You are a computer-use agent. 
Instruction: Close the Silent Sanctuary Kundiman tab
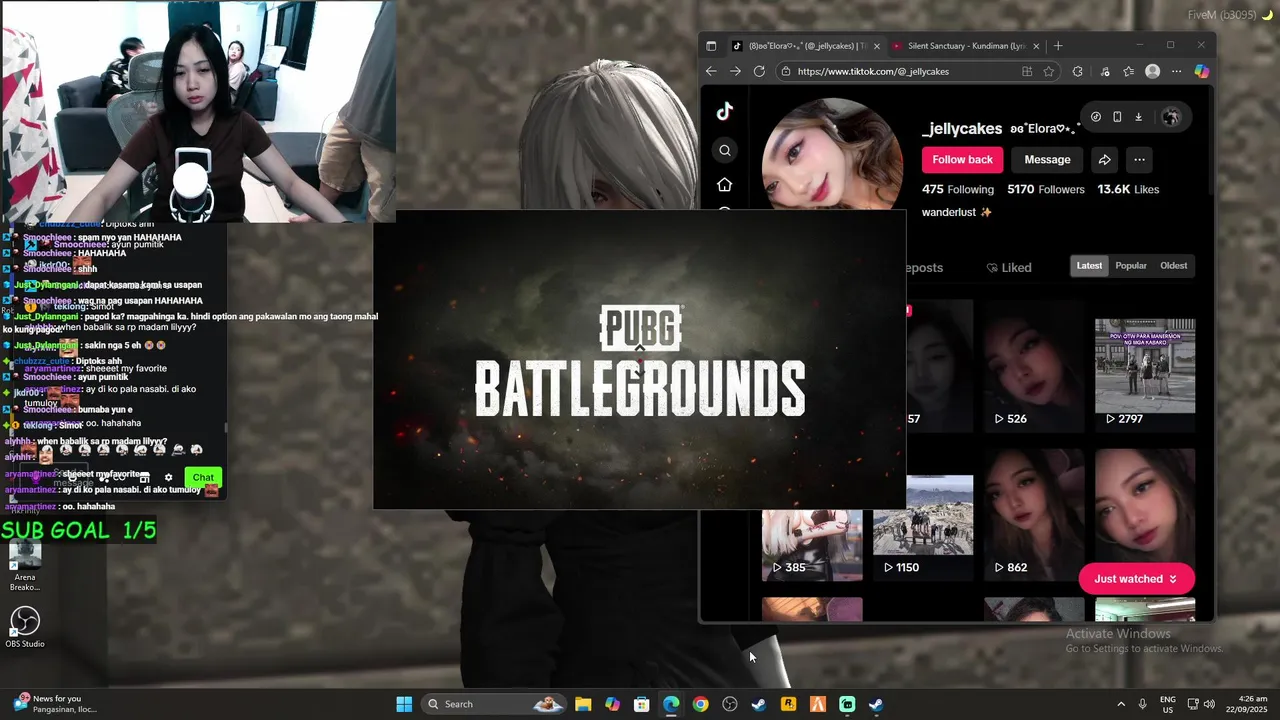tap(1036, 46)
